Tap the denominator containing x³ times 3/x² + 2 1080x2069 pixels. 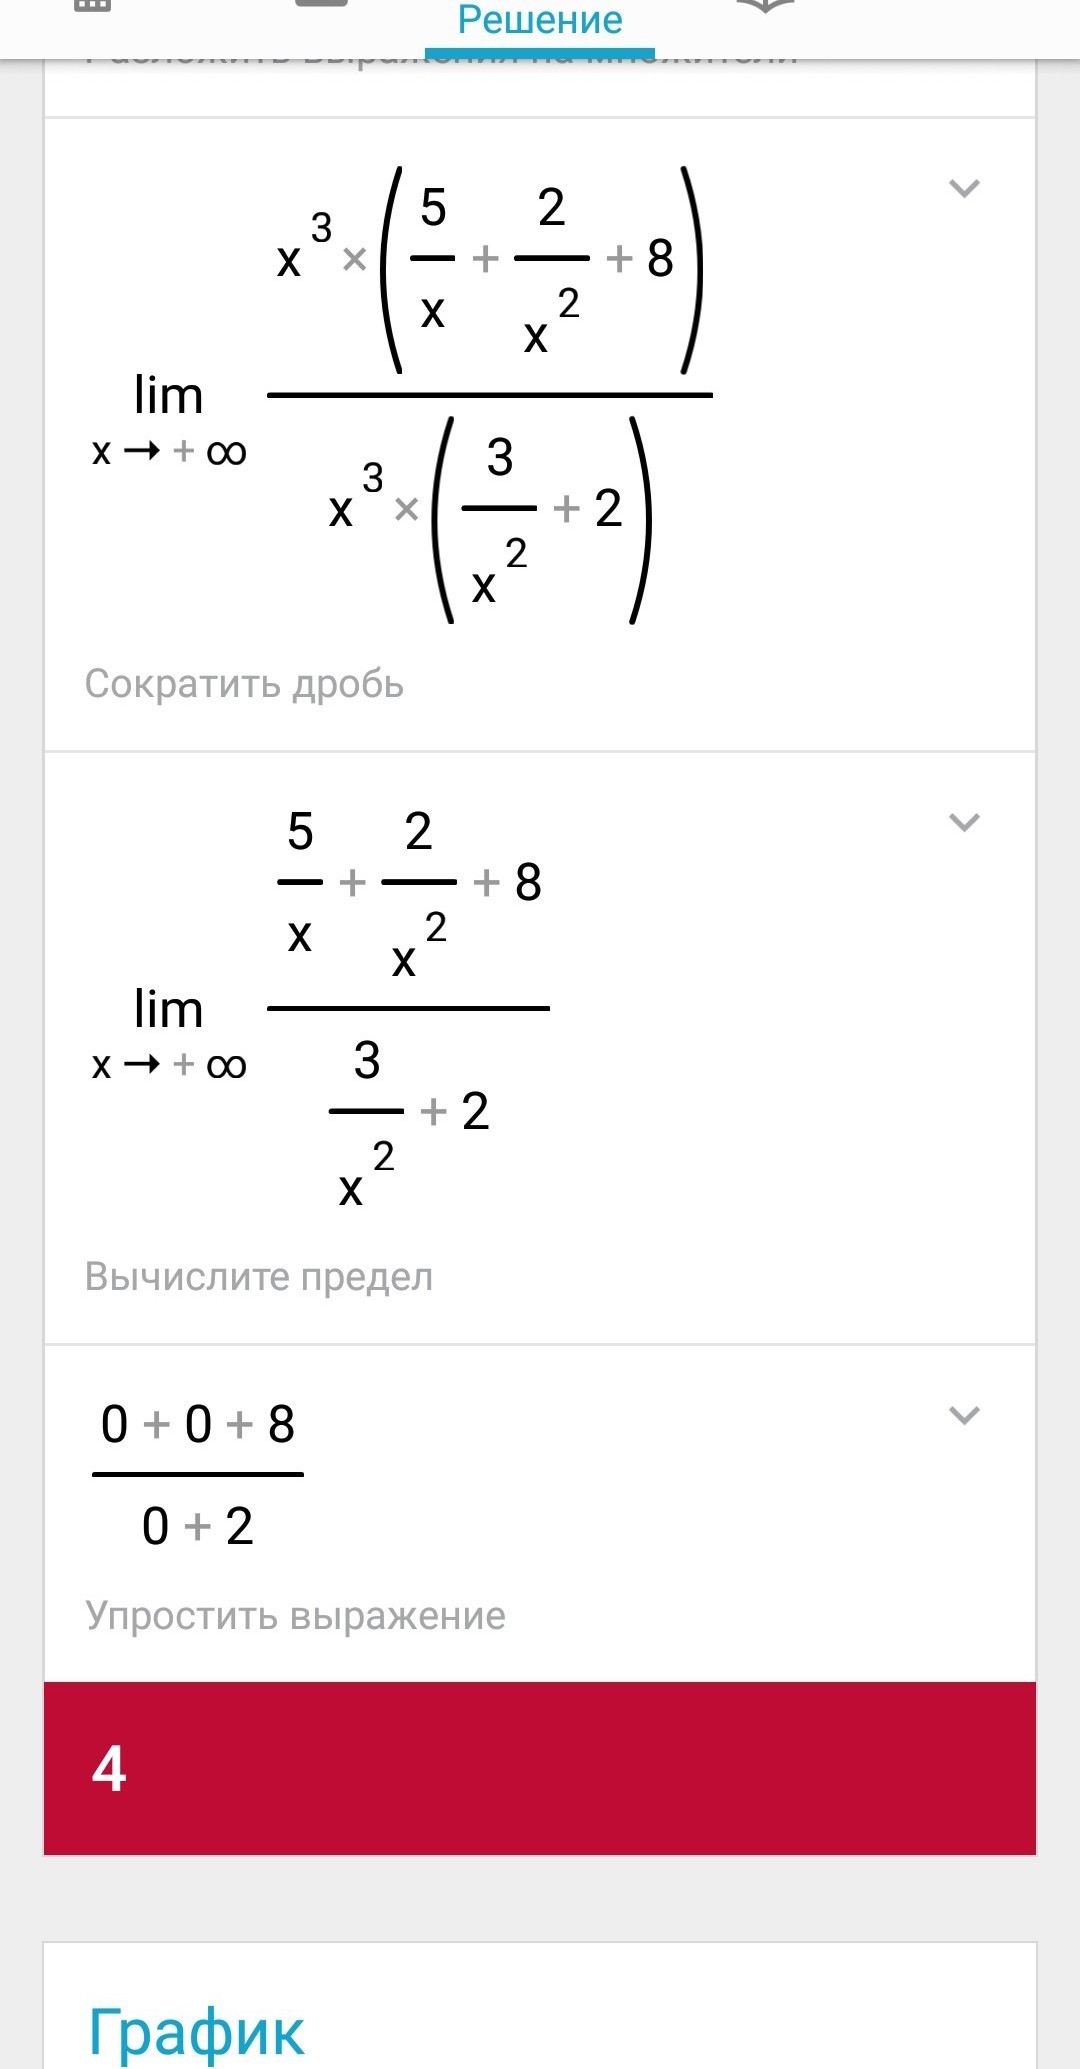click(x=490, y=518)
